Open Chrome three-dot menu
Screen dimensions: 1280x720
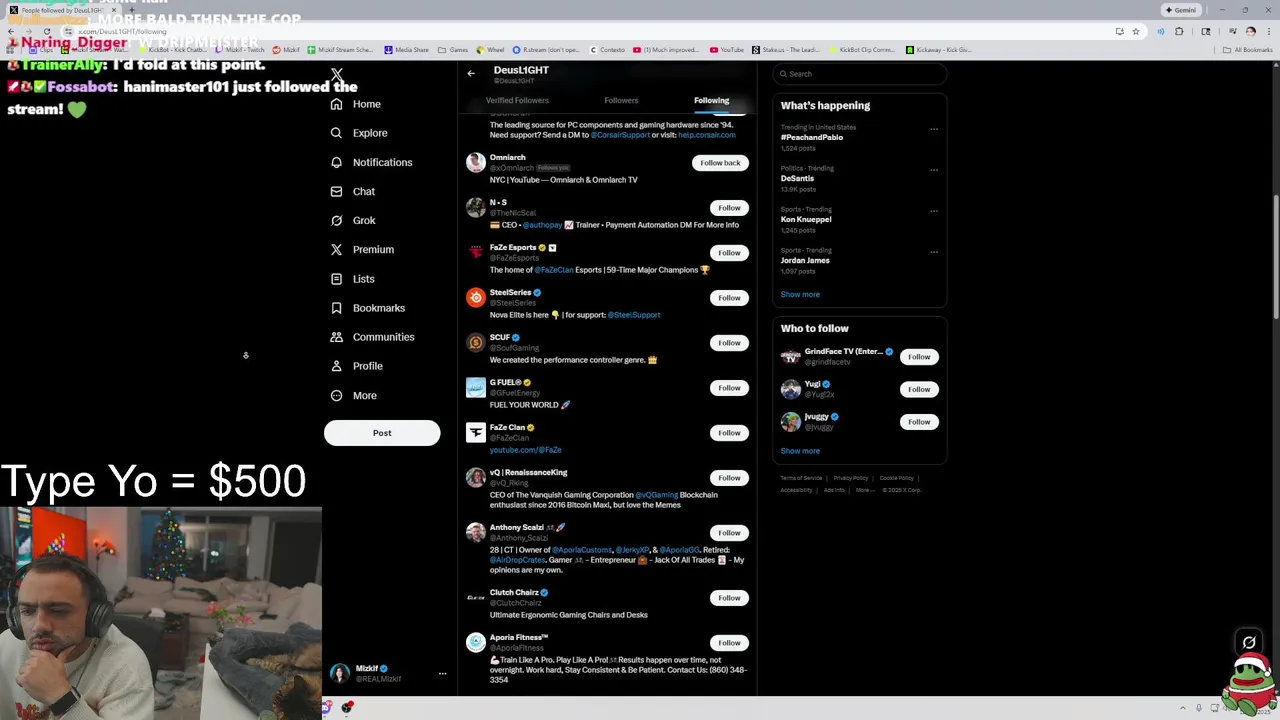coord(1268,31)
